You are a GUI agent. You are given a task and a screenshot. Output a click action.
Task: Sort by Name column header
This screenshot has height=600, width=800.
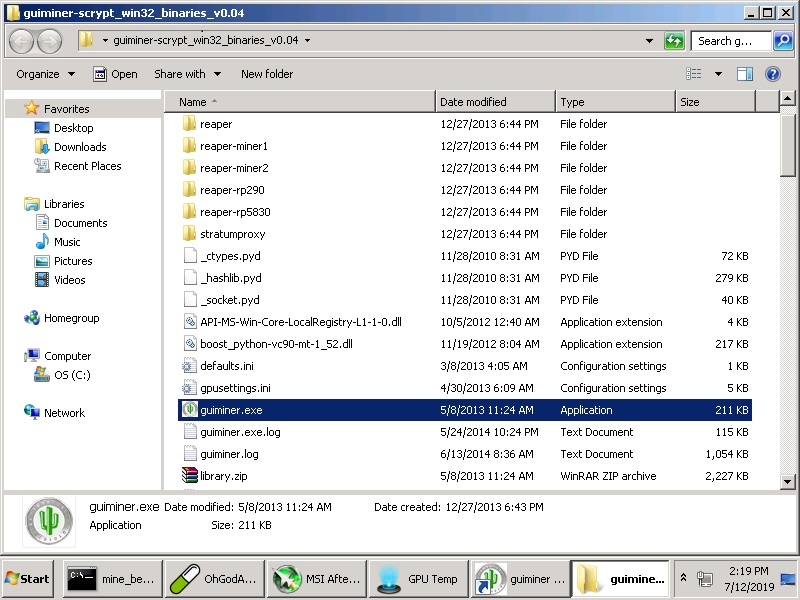point(300,102)
